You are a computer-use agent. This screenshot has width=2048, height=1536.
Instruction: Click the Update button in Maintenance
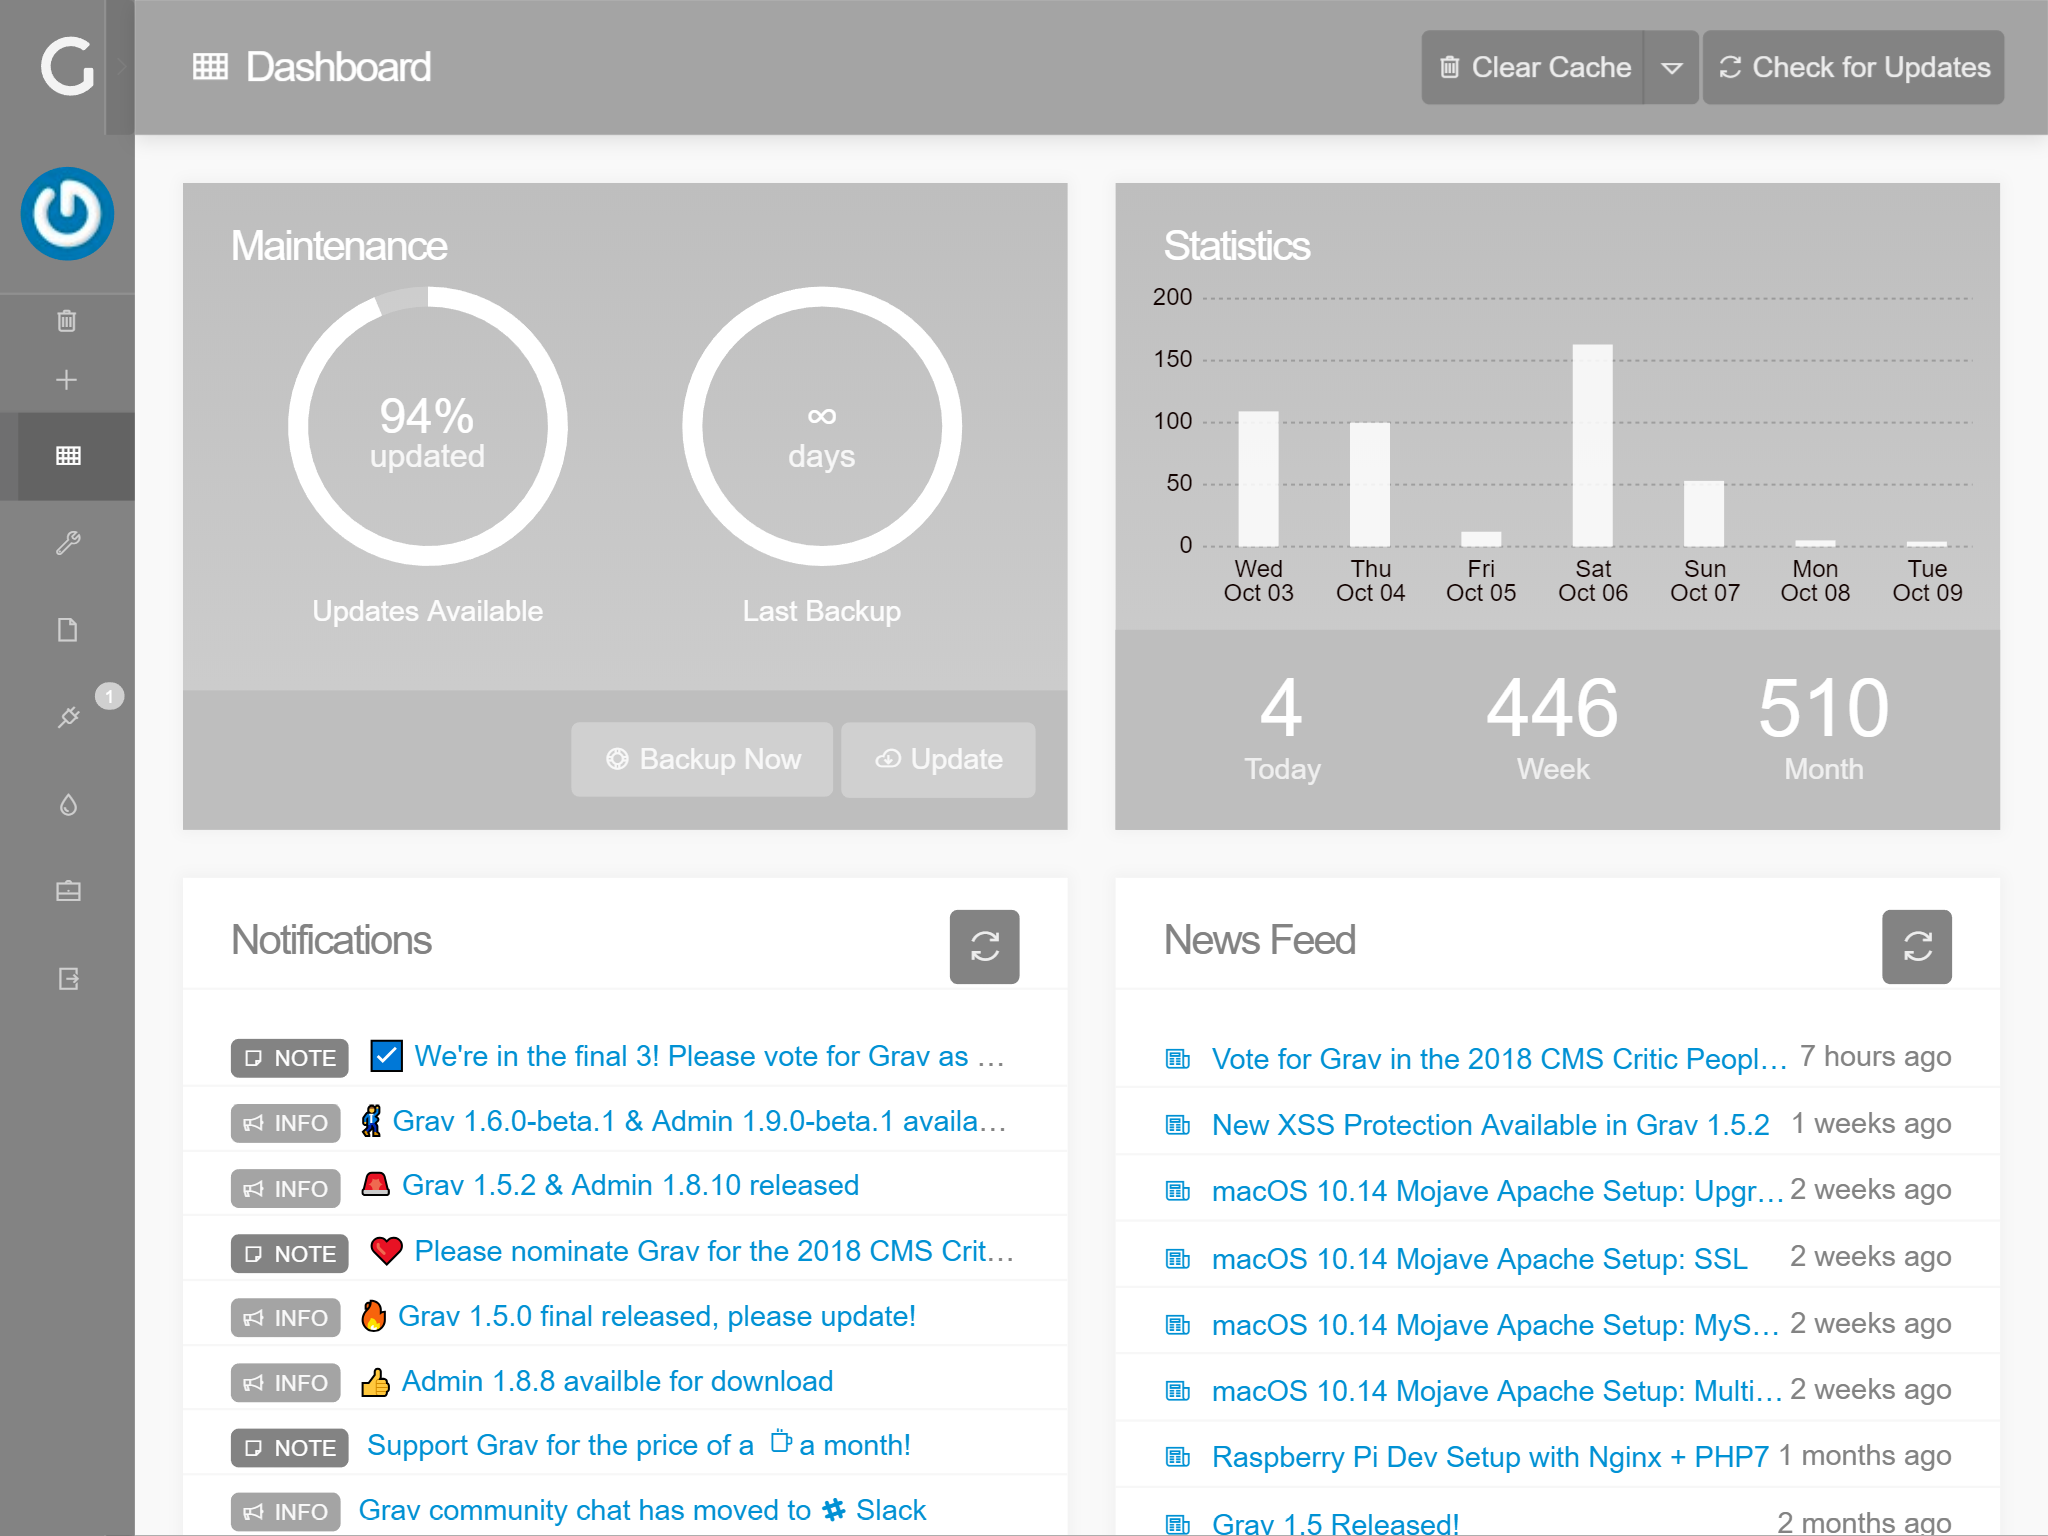click(938, 760)
